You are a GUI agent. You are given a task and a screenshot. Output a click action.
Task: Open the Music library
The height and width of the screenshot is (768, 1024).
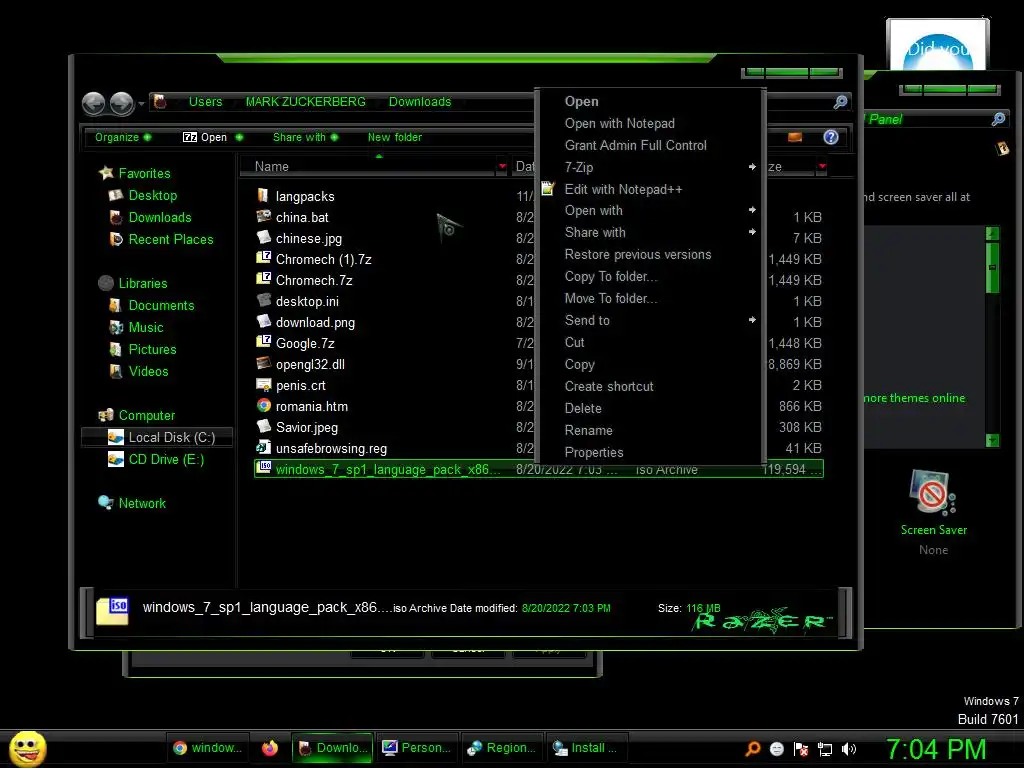point(136,328)
